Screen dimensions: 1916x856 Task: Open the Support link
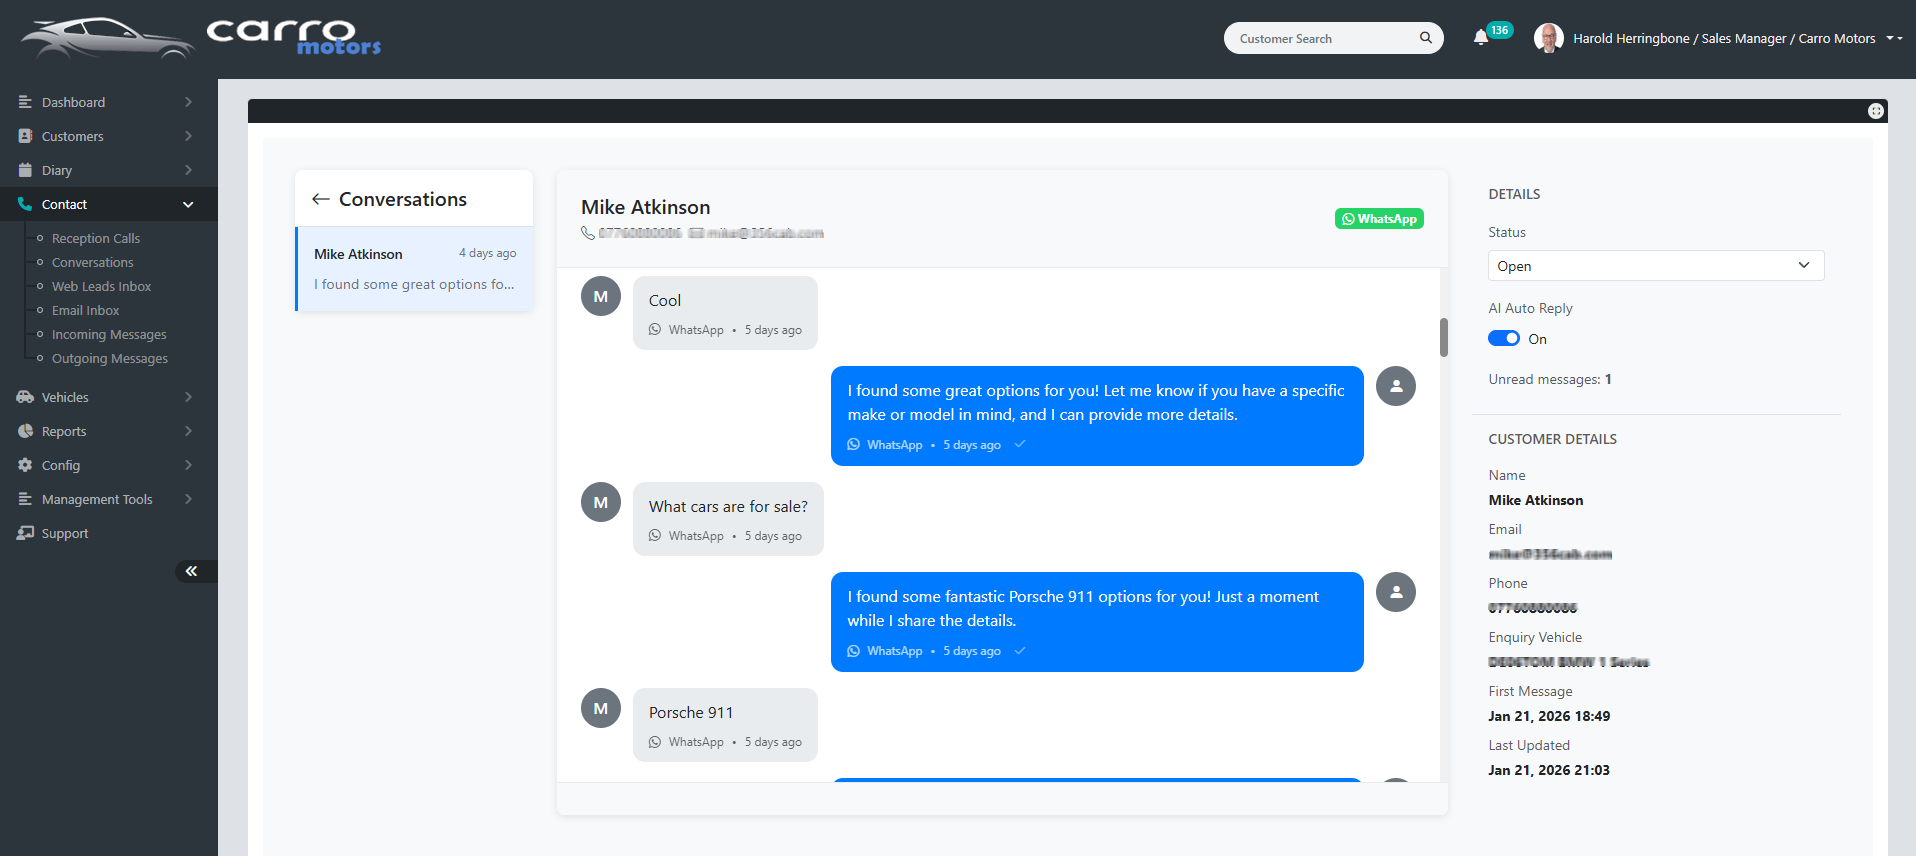tap(65, 533)
